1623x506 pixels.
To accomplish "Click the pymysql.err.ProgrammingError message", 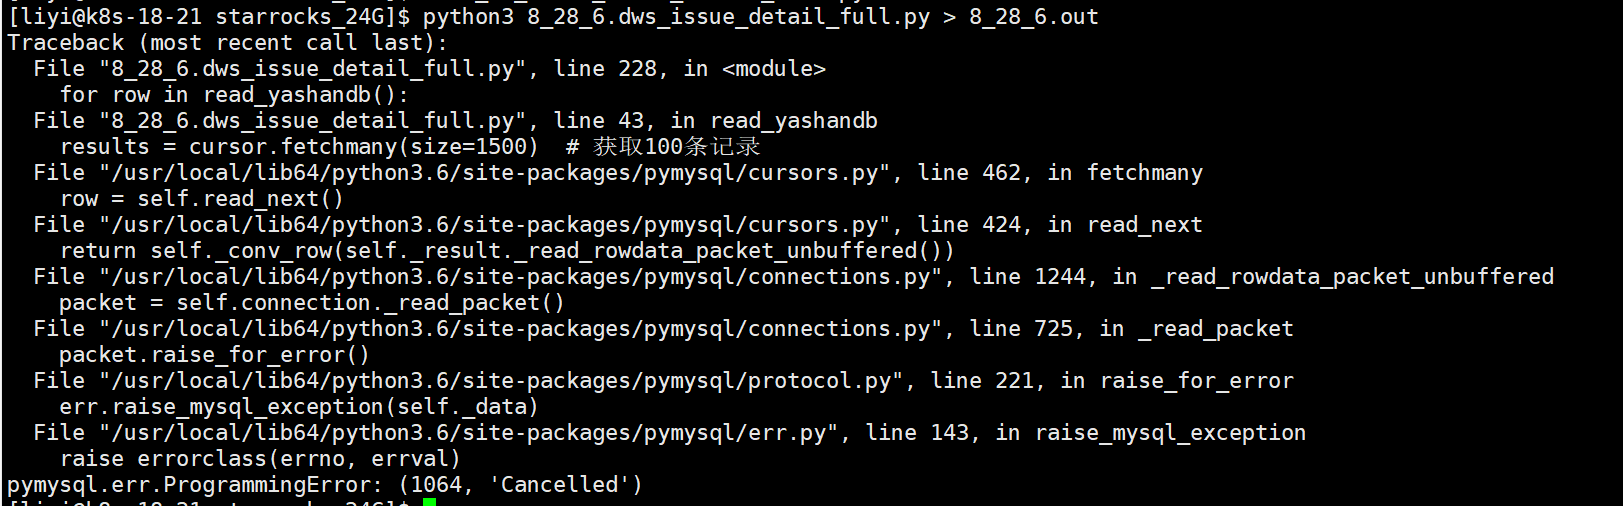I will (x=324, y=485).
